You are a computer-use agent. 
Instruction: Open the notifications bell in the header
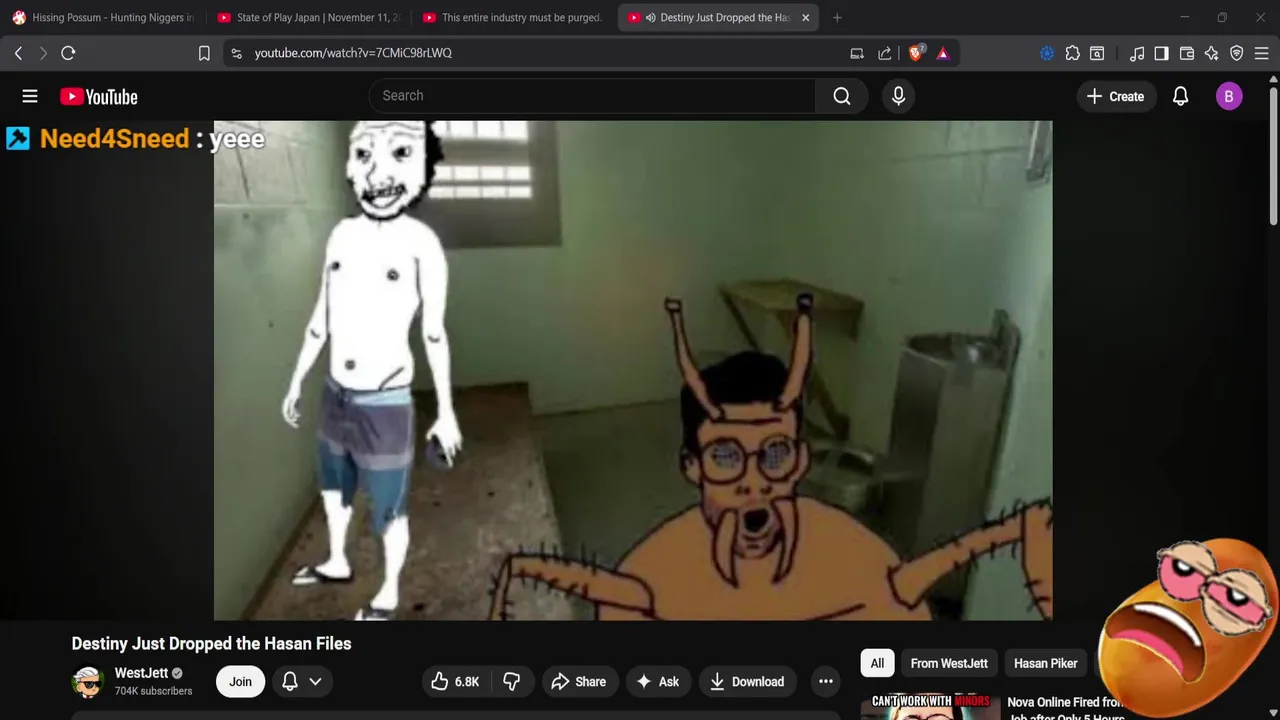click(1180, 96)
